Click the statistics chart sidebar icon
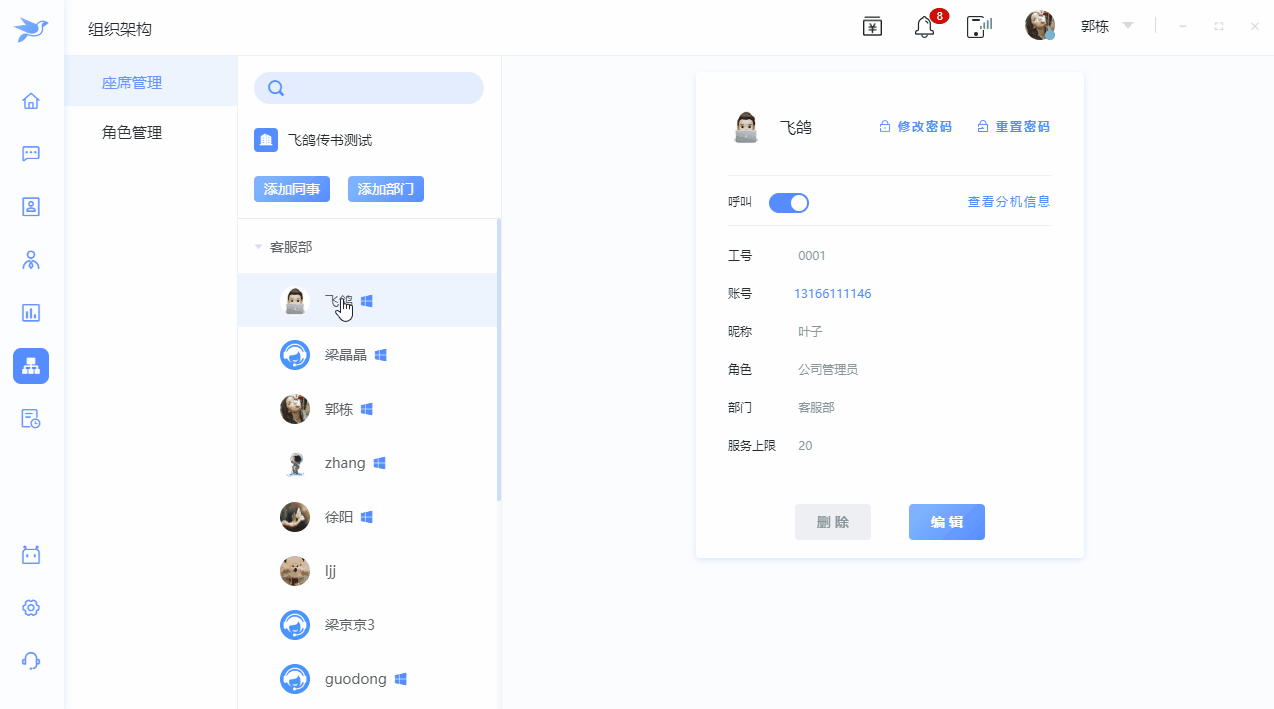This screenshot has width=1274, height=709. (x=31, y=313)
